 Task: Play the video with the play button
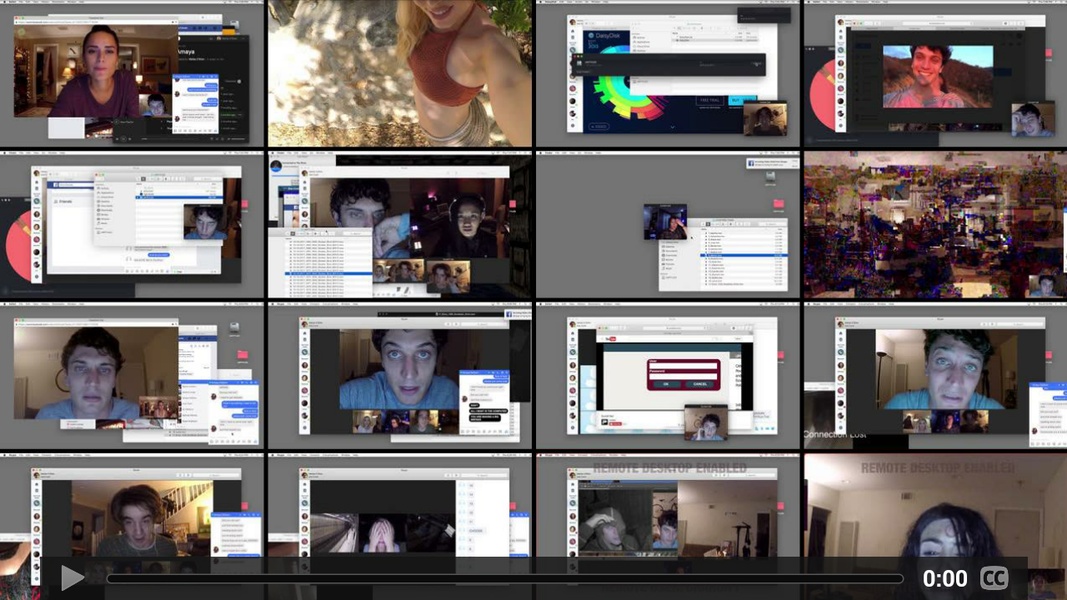[71, 578]
